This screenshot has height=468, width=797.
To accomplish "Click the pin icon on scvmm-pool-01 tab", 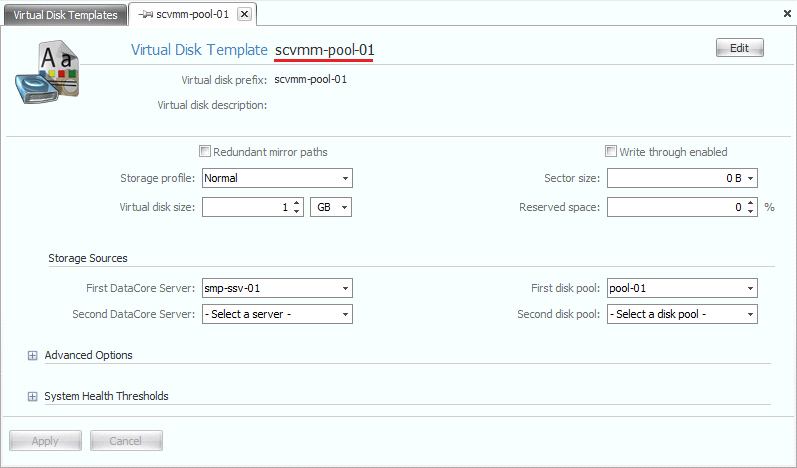I will [x=145, y=15].
